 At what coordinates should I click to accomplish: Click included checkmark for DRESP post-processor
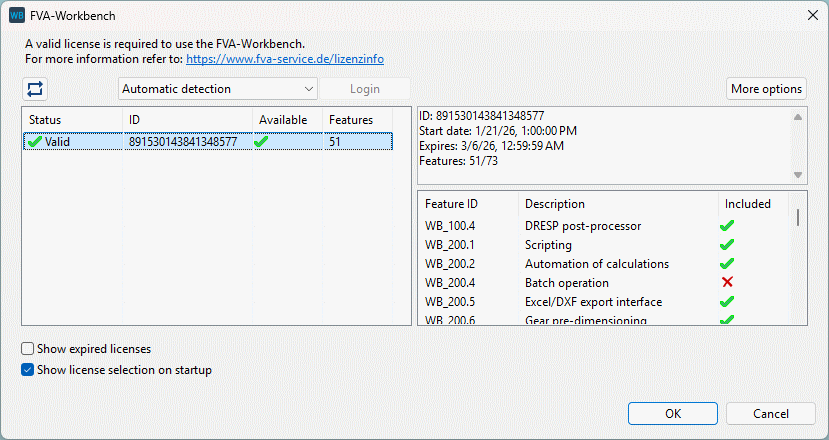pos(727,226)
